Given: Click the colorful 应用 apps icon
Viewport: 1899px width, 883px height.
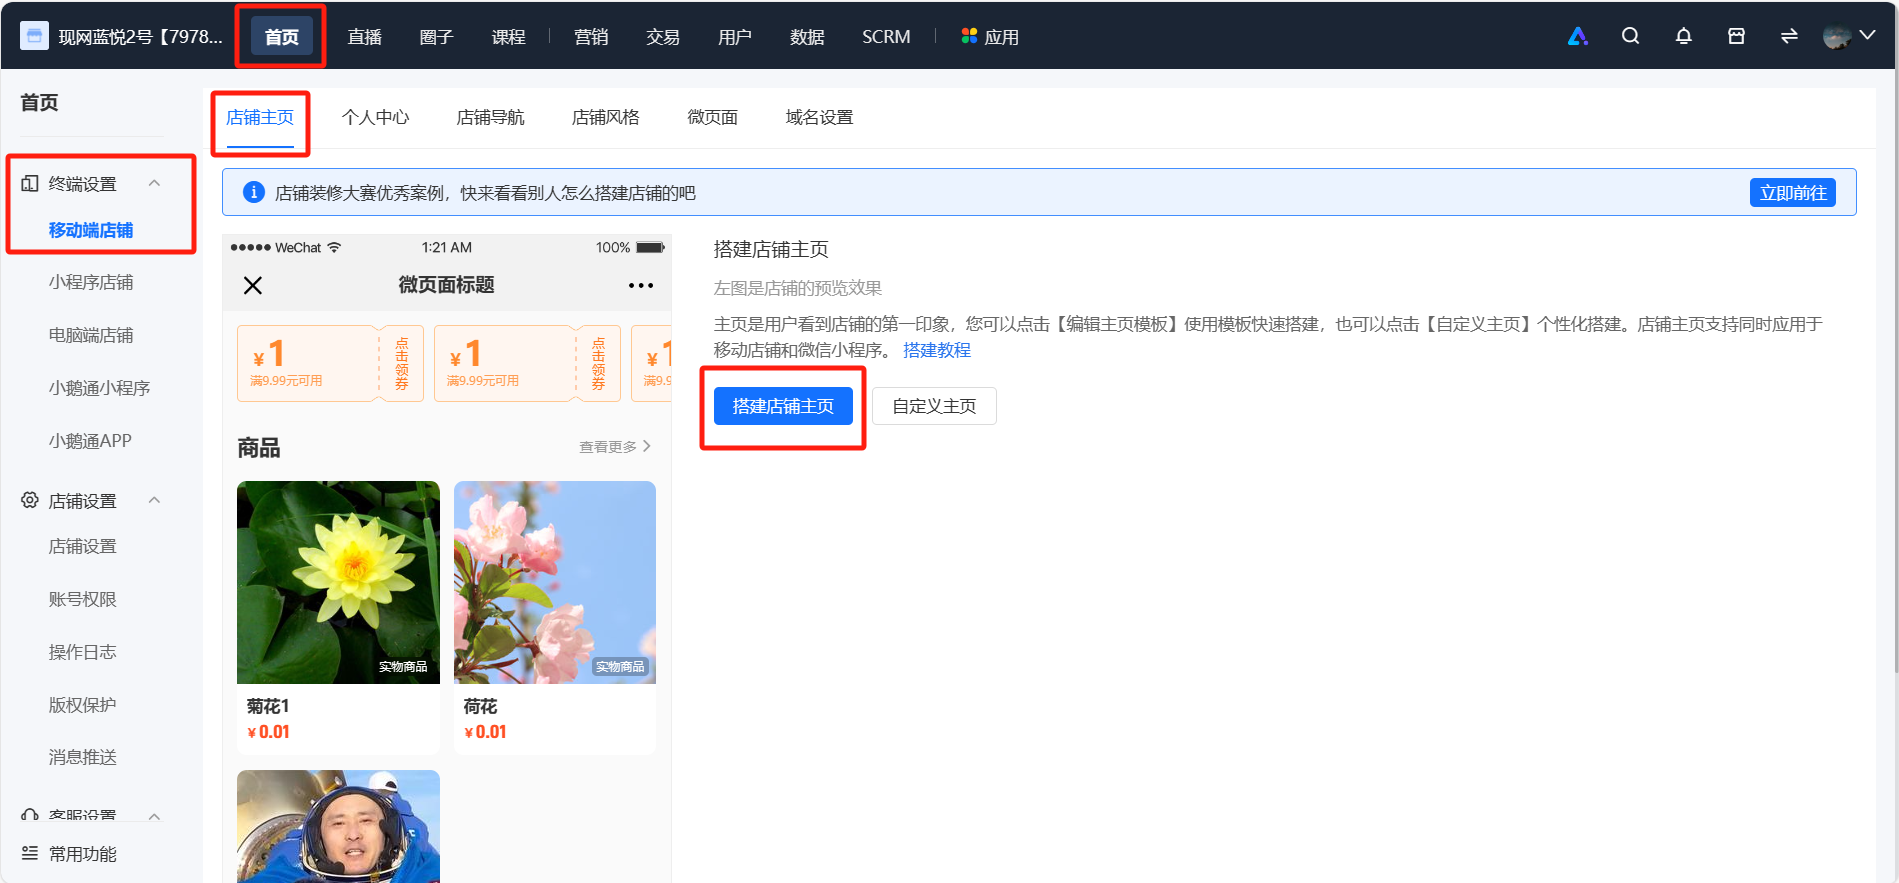Looking at the screenshot, I should [x=969, y=36].
